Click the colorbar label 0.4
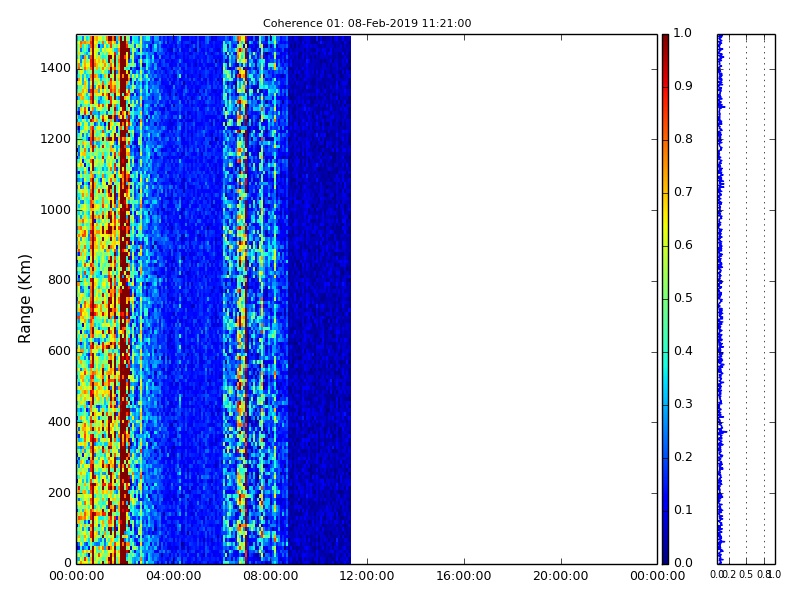 pyautogui.click(x=683, y=351)
